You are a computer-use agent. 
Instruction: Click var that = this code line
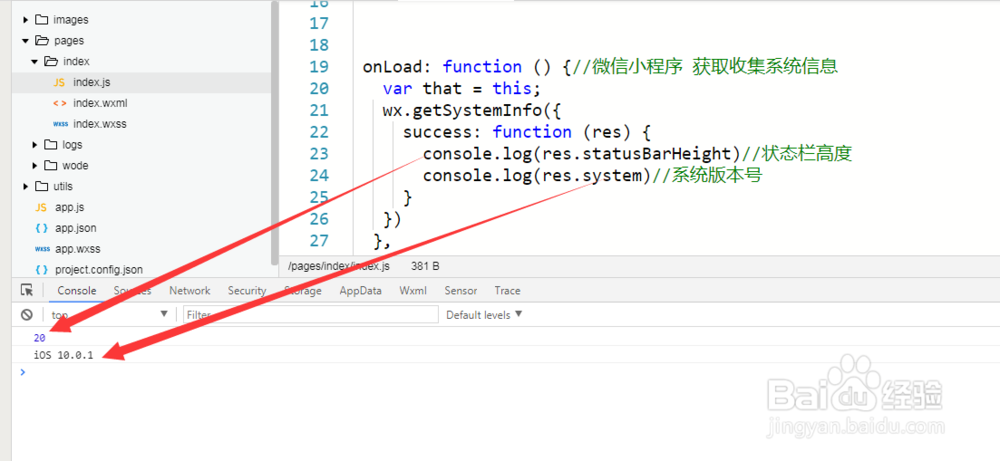[462, 89]
